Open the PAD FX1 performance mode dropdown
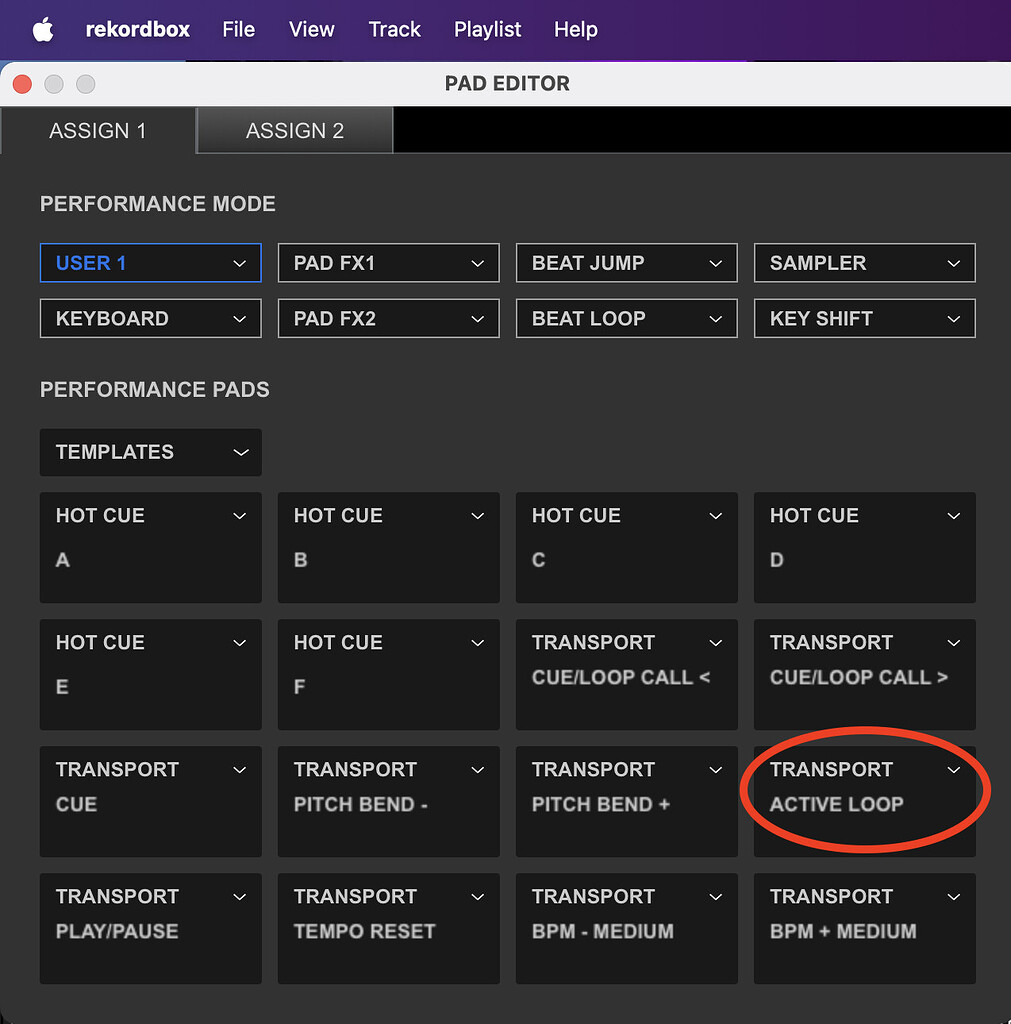1011x1024 pixels. tap(388, 262)
